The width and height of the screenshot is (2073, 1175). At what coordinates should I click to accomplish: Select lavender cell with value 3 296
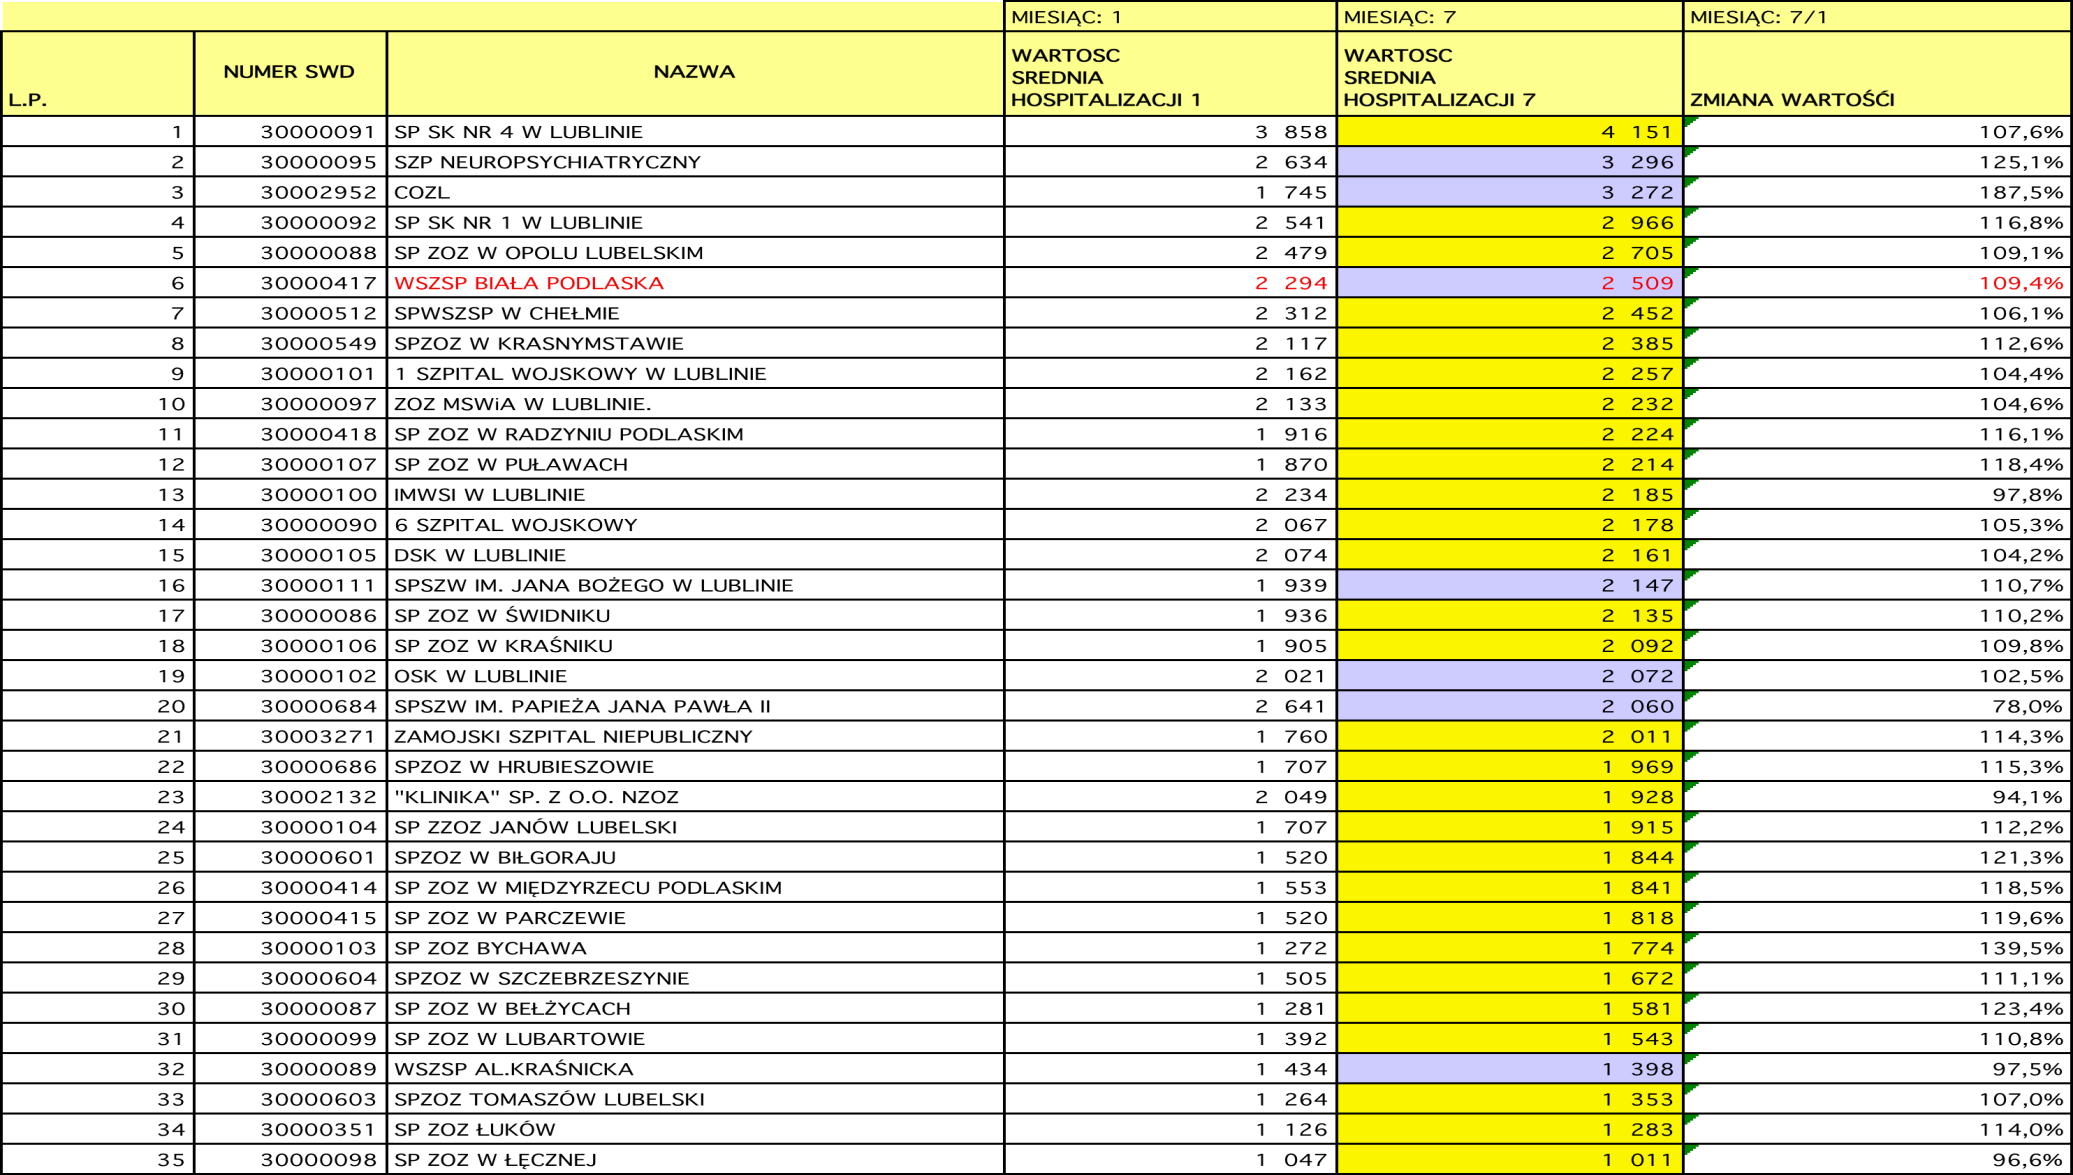[x=1510, y=162]
